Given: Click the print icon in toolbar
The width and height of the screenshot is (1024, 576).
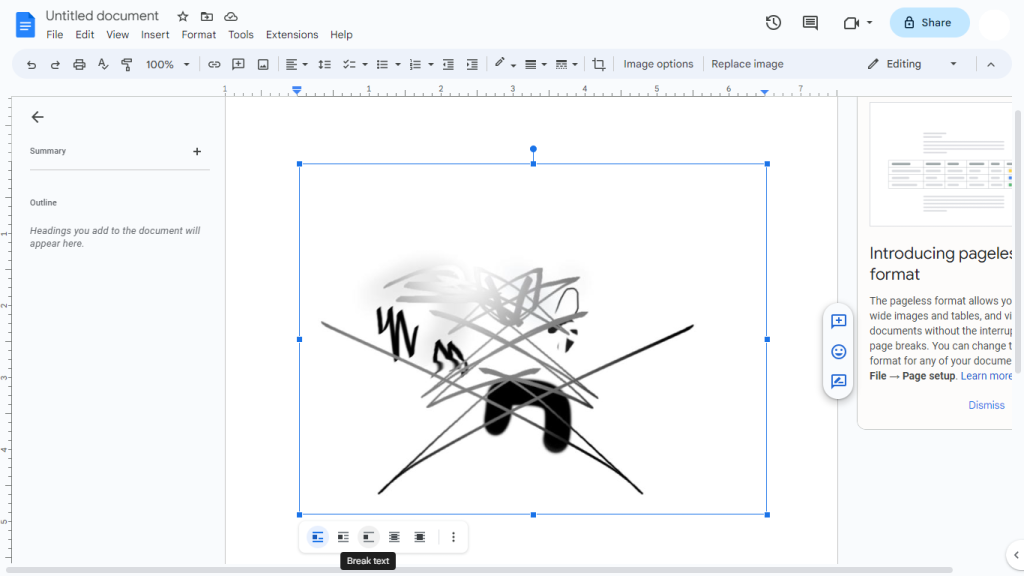Looking at the screenshot, I should 79,64.
